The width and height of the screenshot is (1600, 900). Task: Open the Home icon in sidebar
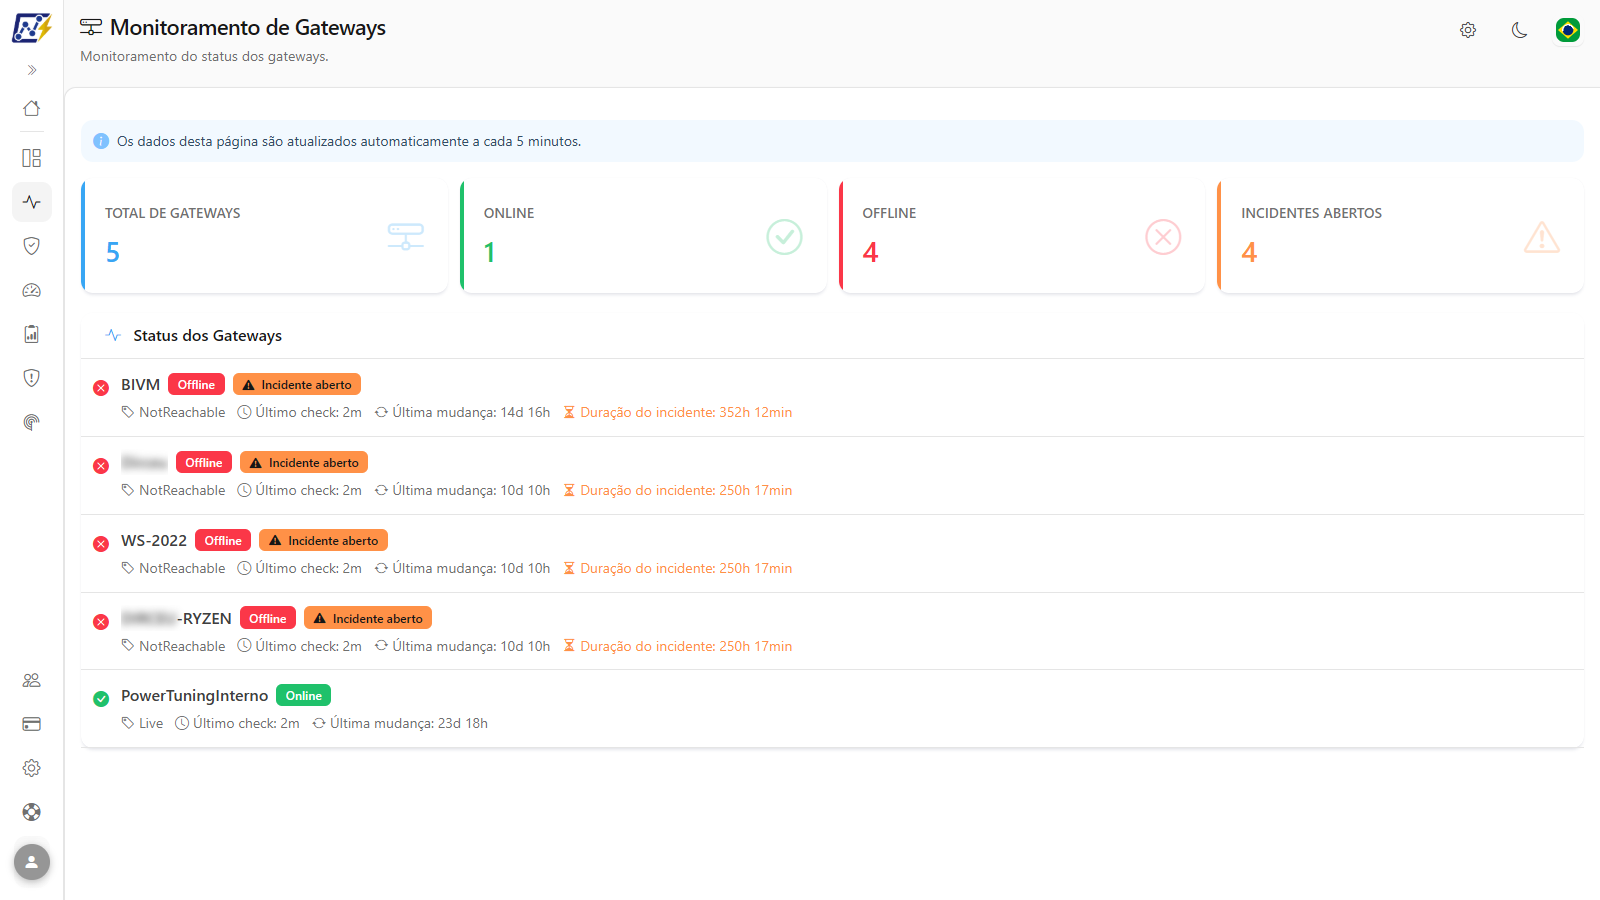point(32,108)
